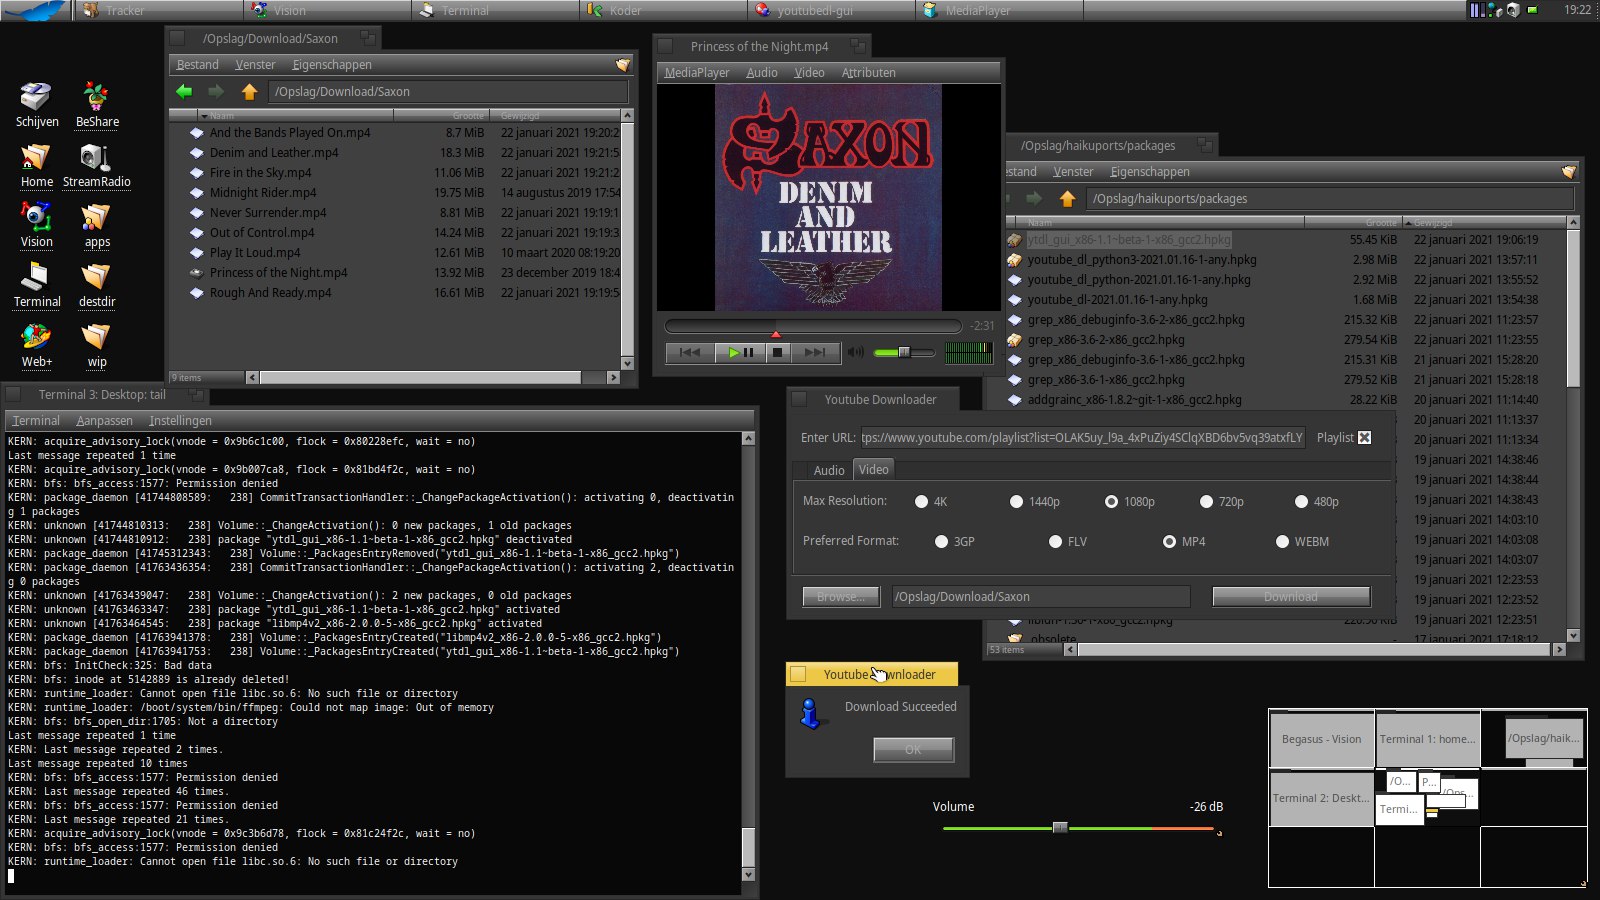Go forward in the Saxon Tracker window
This screenshot has width=1600, height=900.
pyautogui.click(x=216, y=91)
